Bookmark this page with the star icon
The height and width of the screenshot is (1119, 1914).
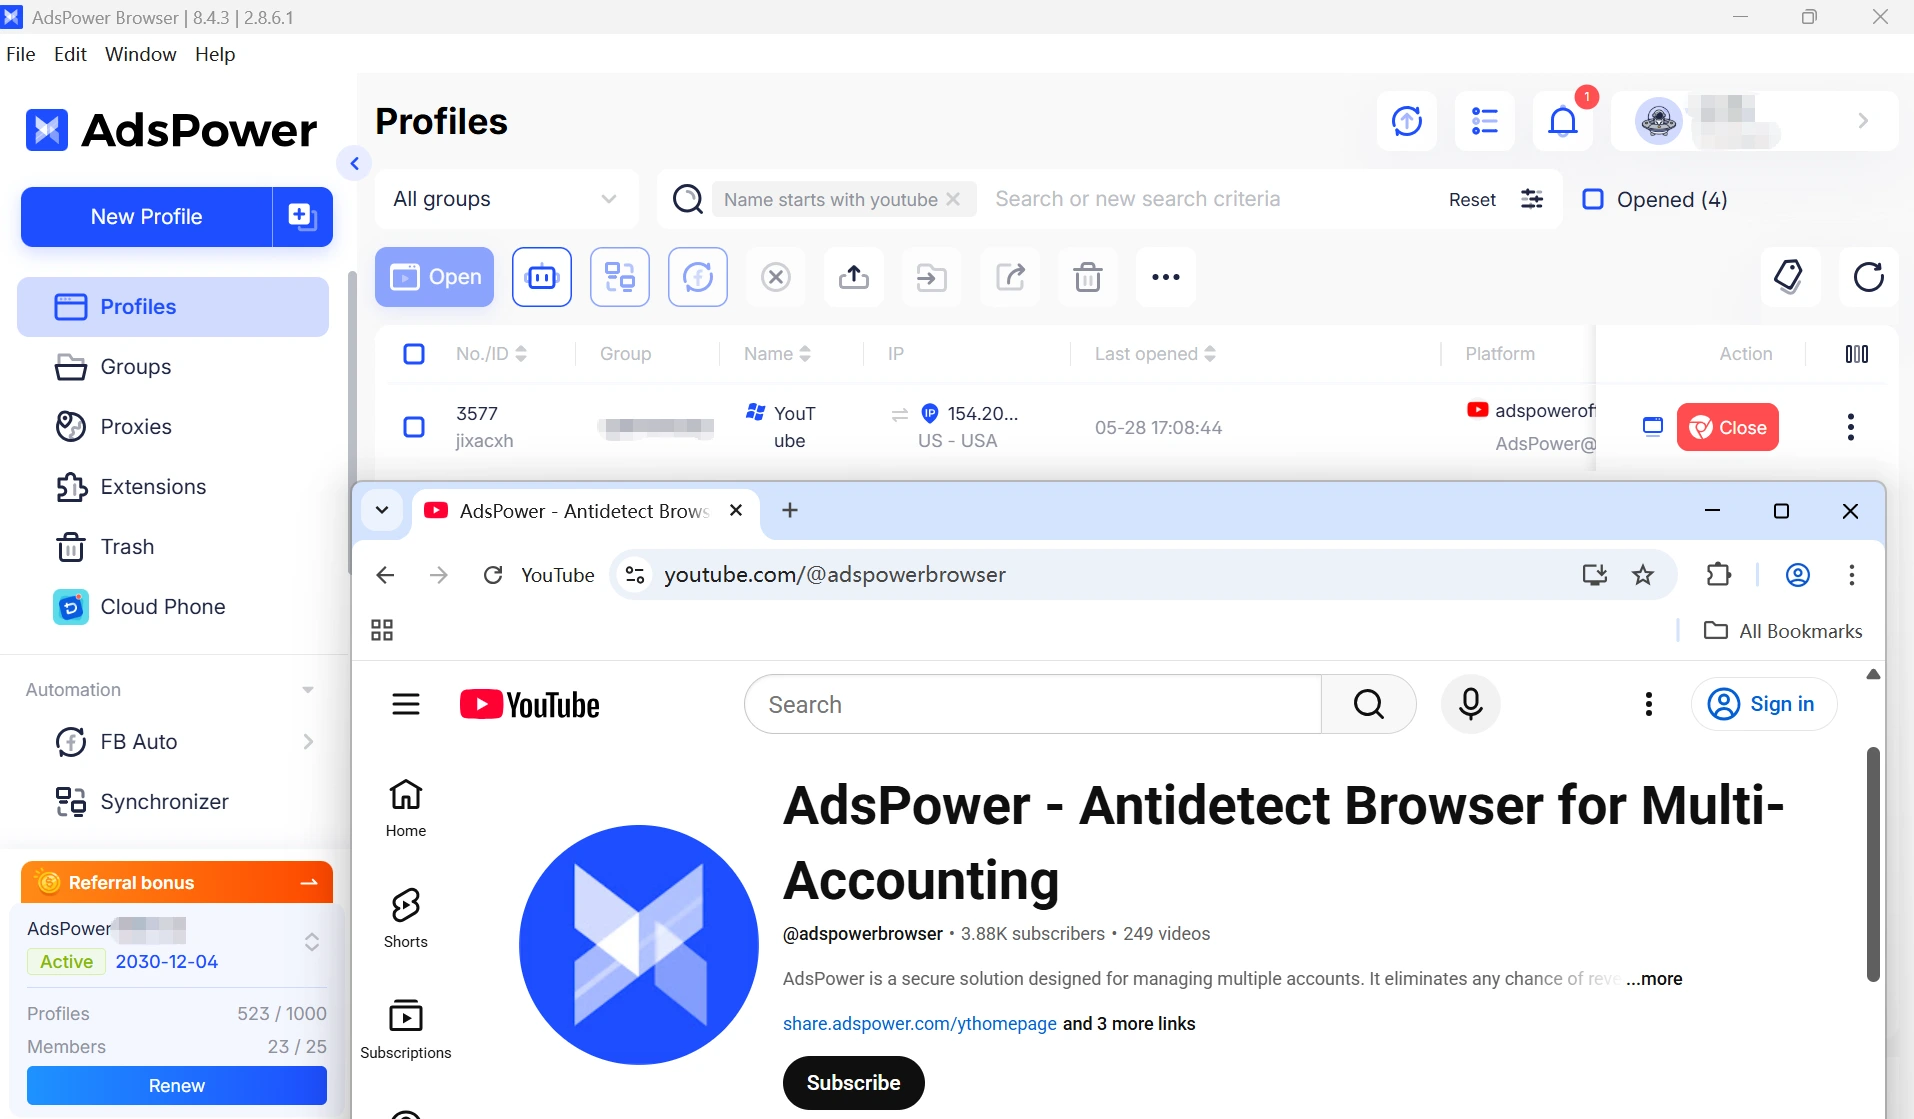point(1643,575)
